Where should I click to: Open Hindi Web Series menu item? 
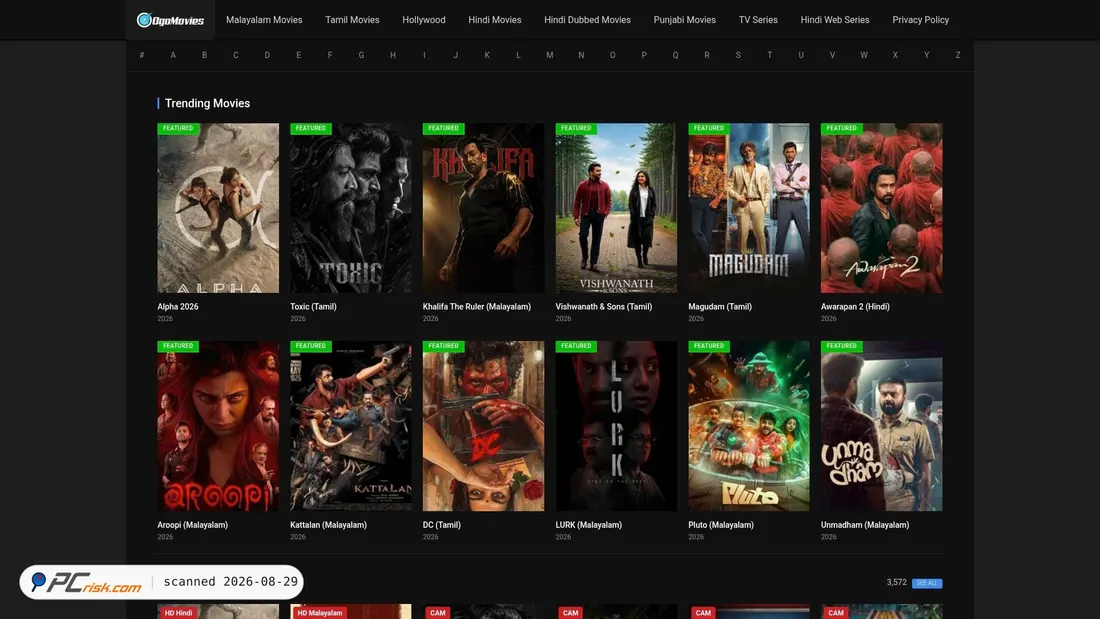[835, 20]
